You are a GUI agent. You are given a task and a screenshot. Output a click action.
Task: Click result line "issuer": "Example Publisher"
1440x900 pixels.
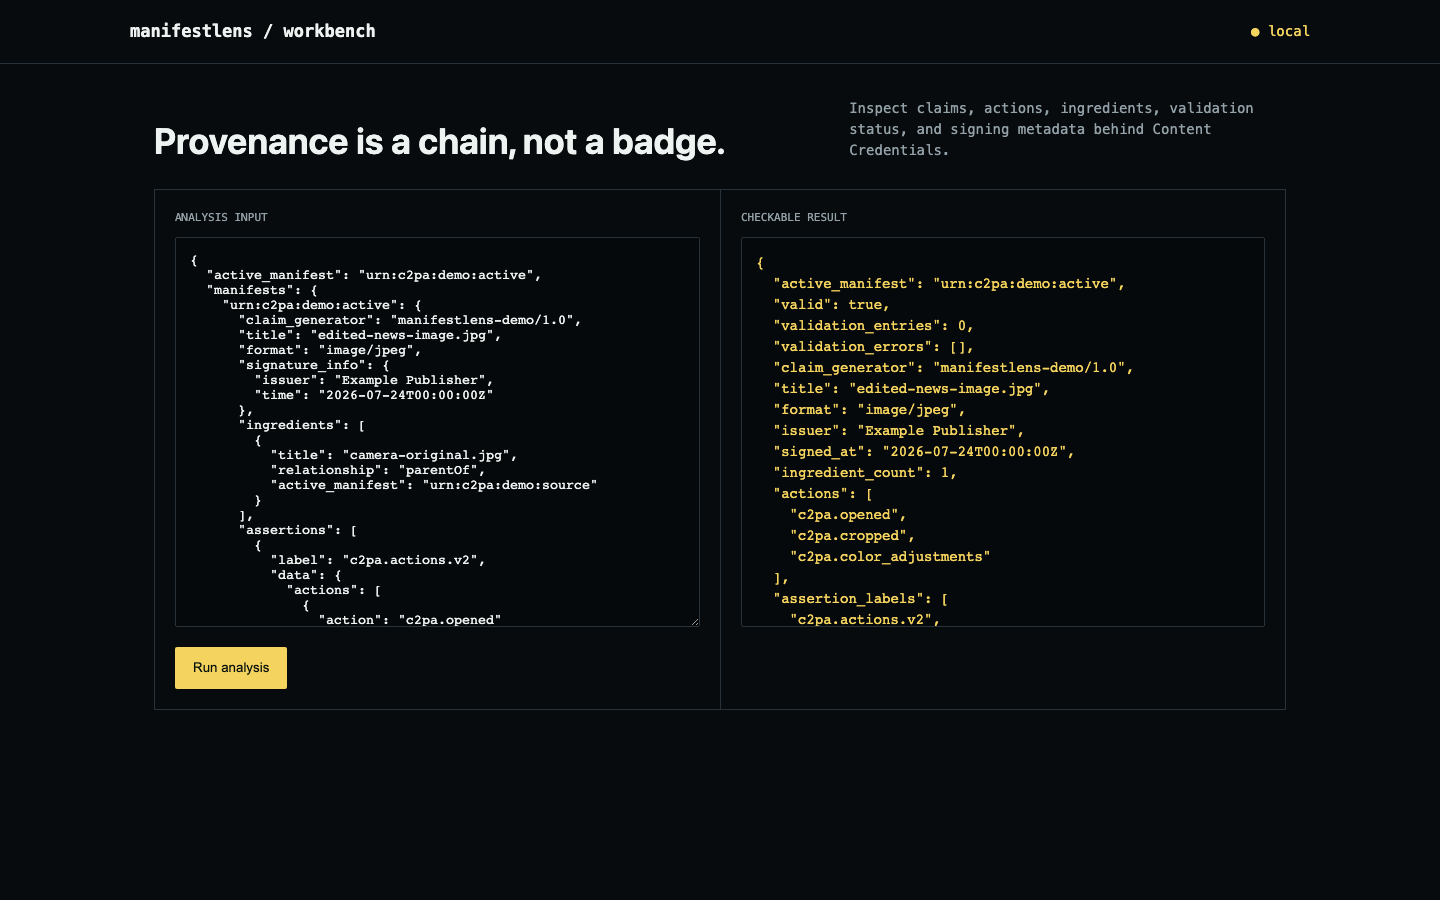coord(899,431)
